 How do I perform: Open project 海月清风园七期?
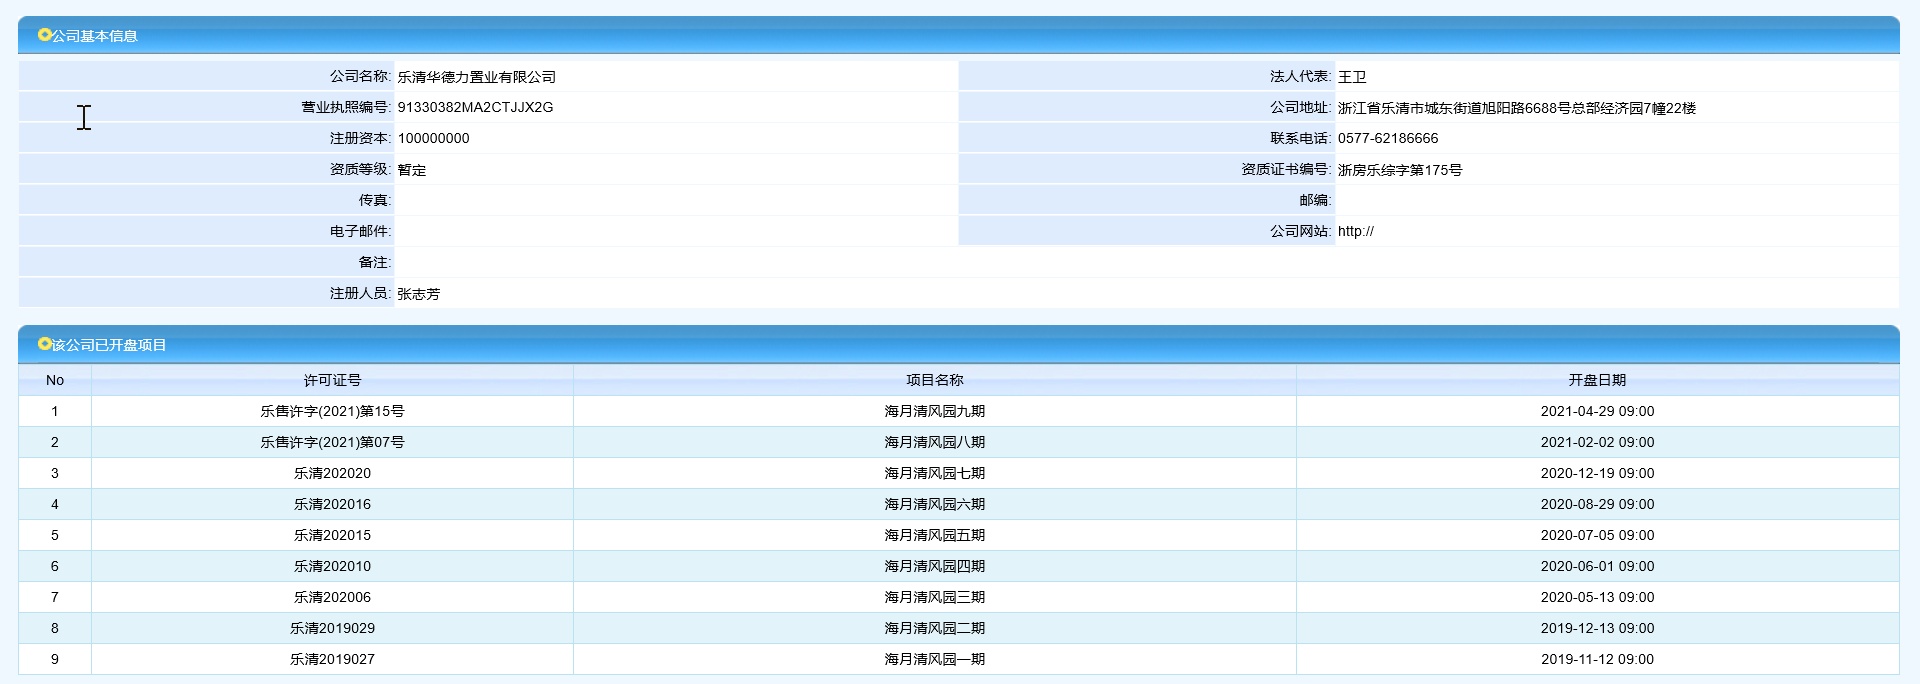click(x=934, y=473)
